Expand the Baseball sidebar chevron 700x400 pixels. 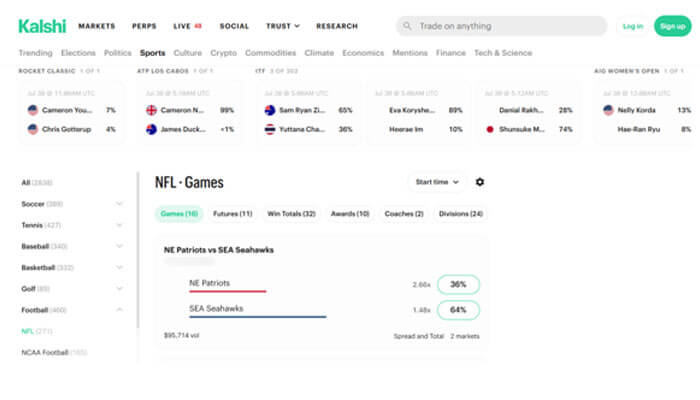click(x=119, y=246)
